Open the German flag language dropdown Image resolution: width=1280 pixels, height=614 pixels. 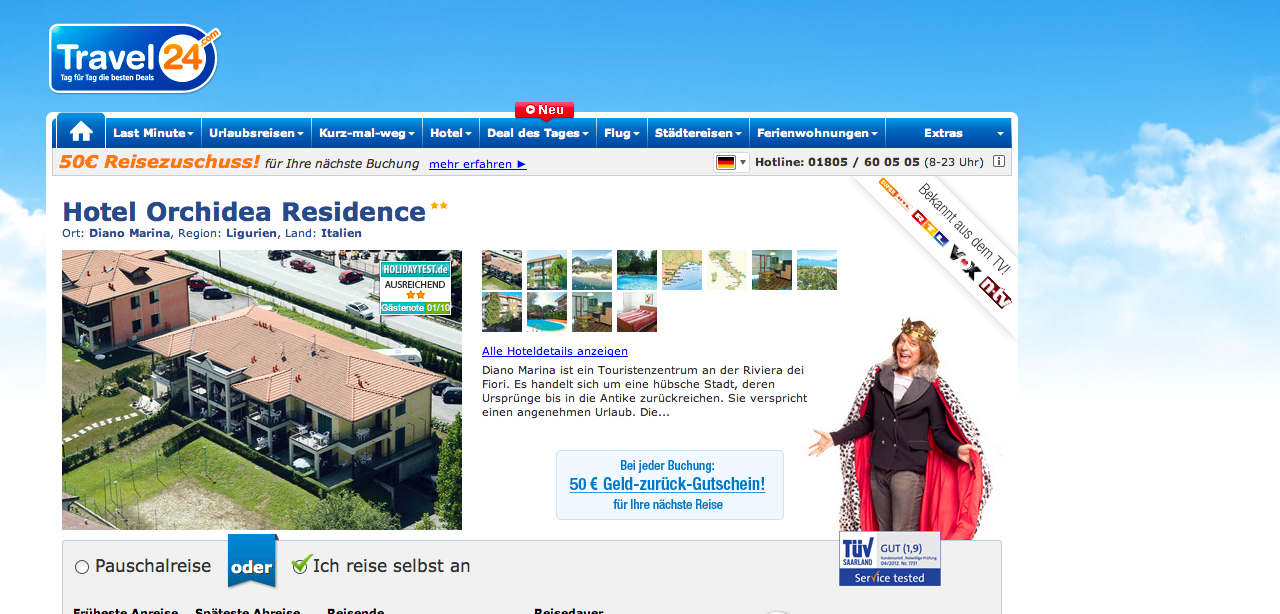731,162
